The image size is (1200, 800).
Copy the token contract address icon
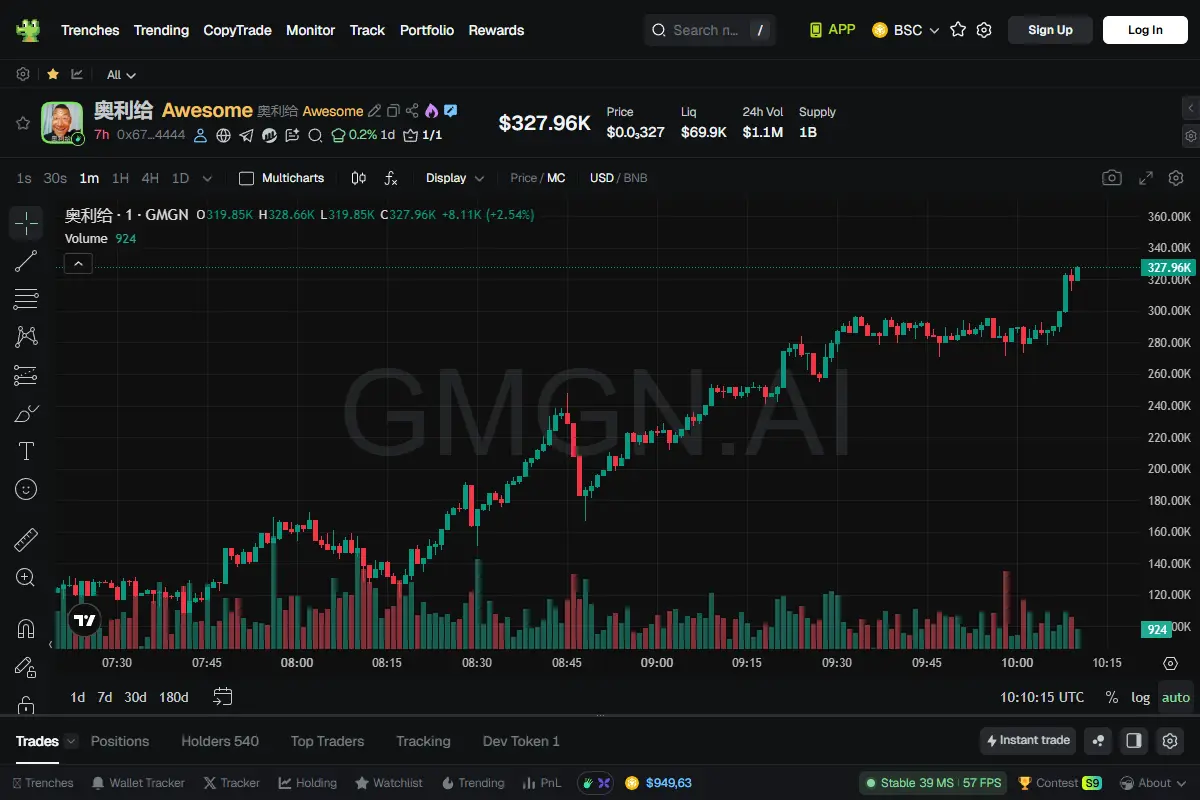[393, 111]
